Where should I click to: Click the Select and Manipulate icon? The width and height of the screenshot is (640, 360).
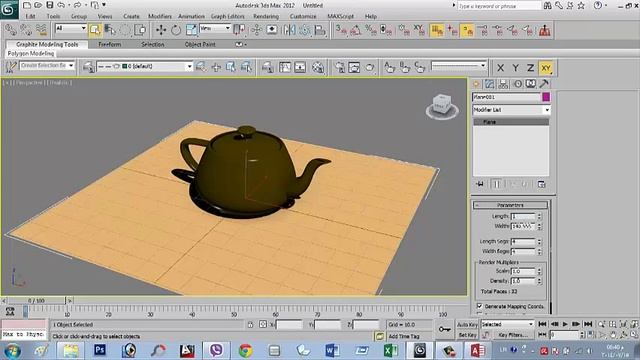pos(257,30)
